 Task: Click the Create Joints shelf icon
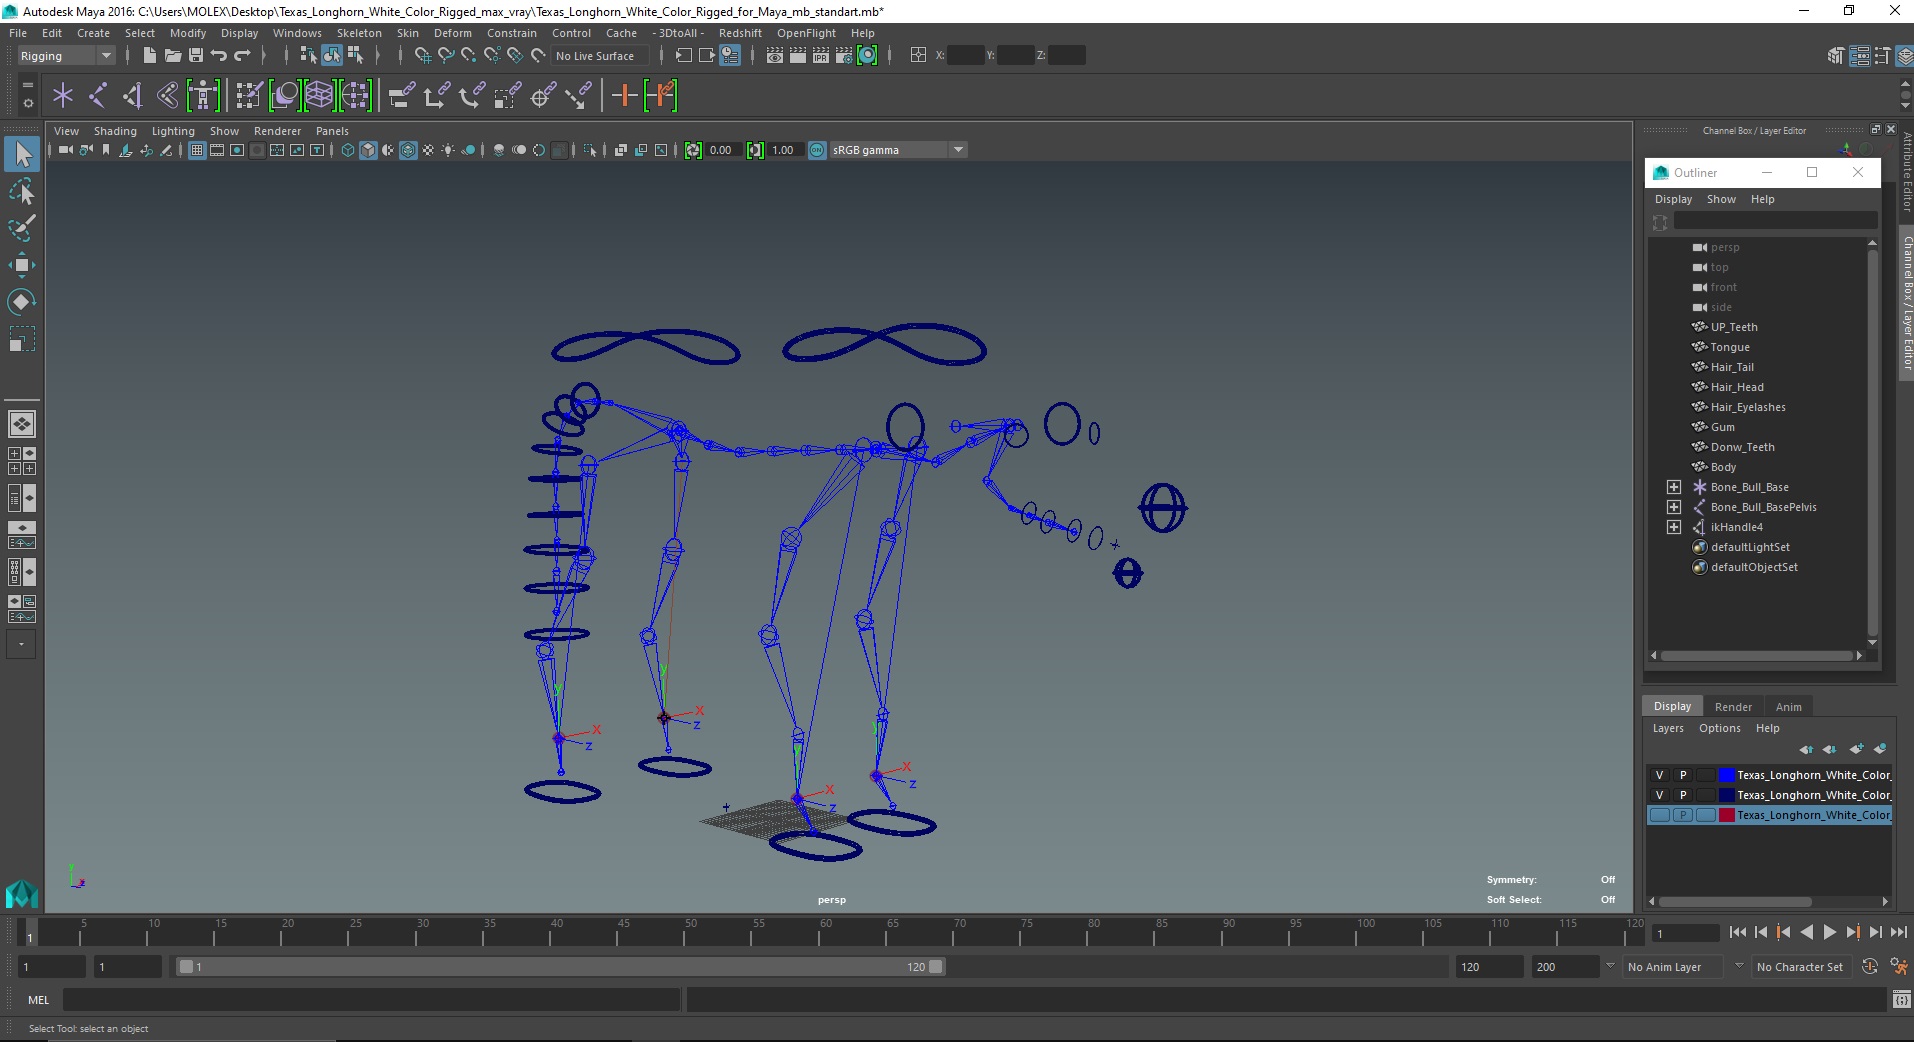coord(98,96)
